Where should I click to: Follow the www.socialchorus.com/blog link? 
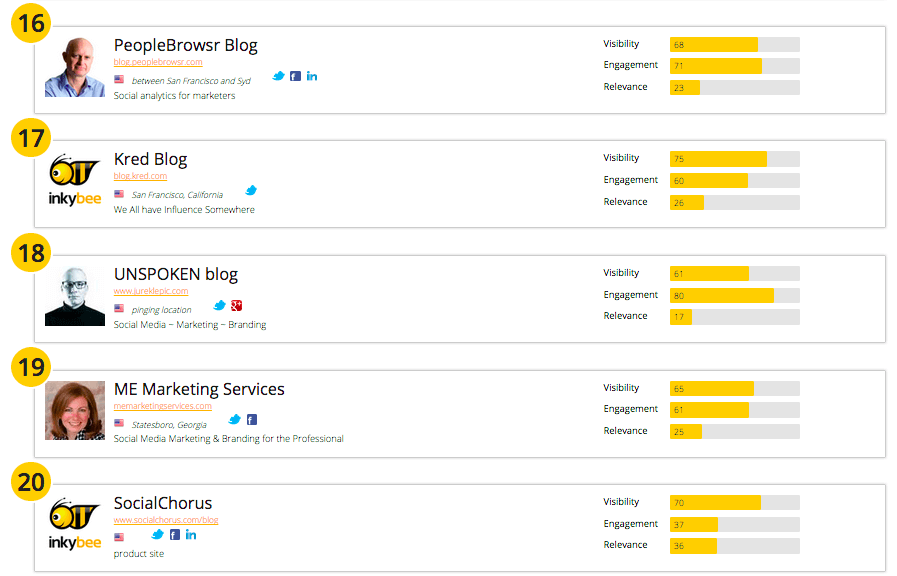coord(165,520)
